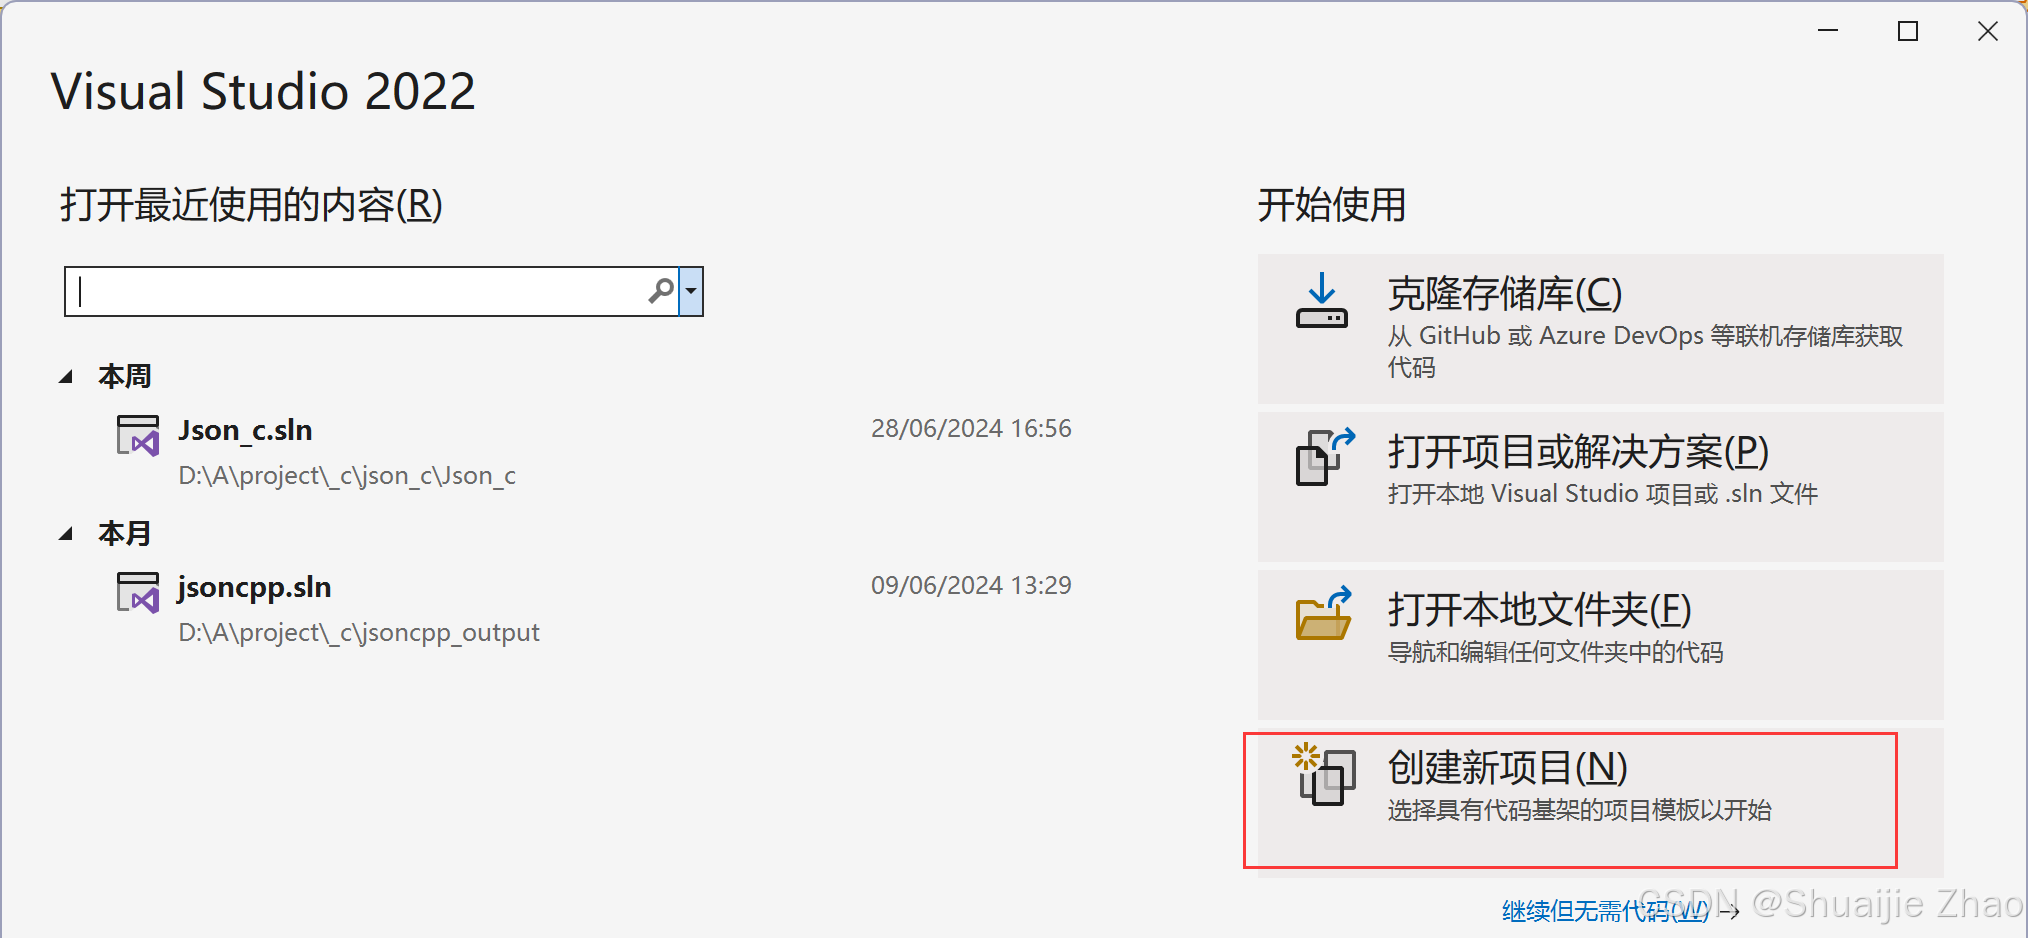This screenshot has height=938, width=2028.
Task: Maximize the Visual Studio 2022 window
Action: [1908, 31]
